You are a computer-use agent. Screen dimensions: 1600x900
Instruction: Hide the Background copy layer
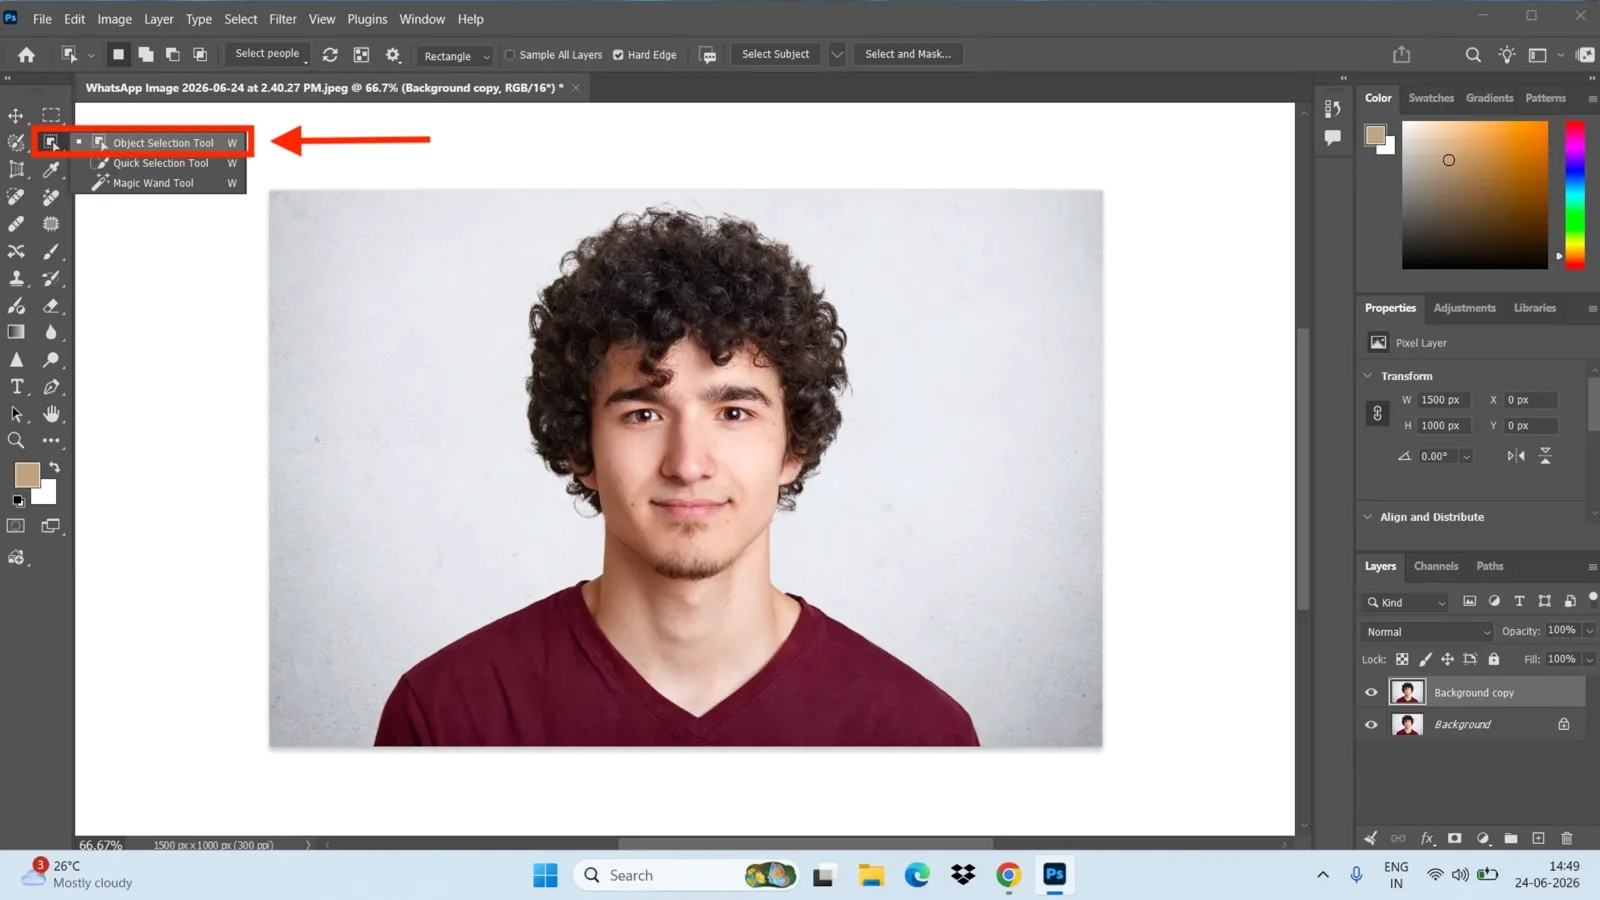[1371, 692]
